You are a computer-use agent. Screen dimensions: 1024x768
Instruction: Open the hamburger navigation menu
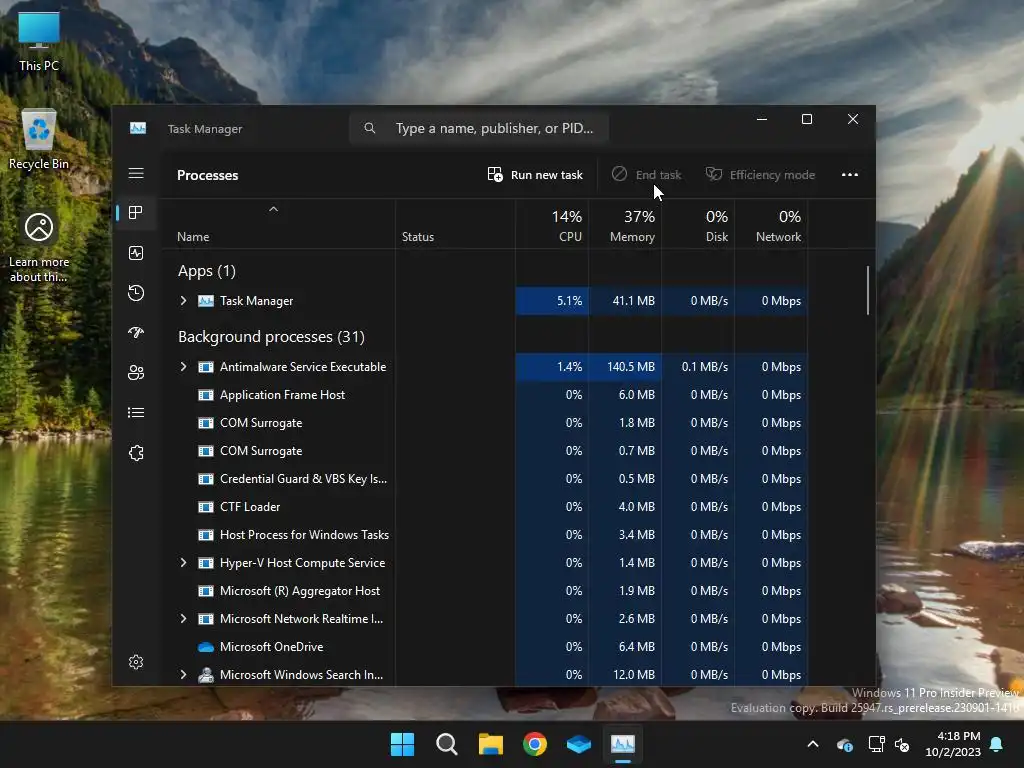click(x=136, y=173)
